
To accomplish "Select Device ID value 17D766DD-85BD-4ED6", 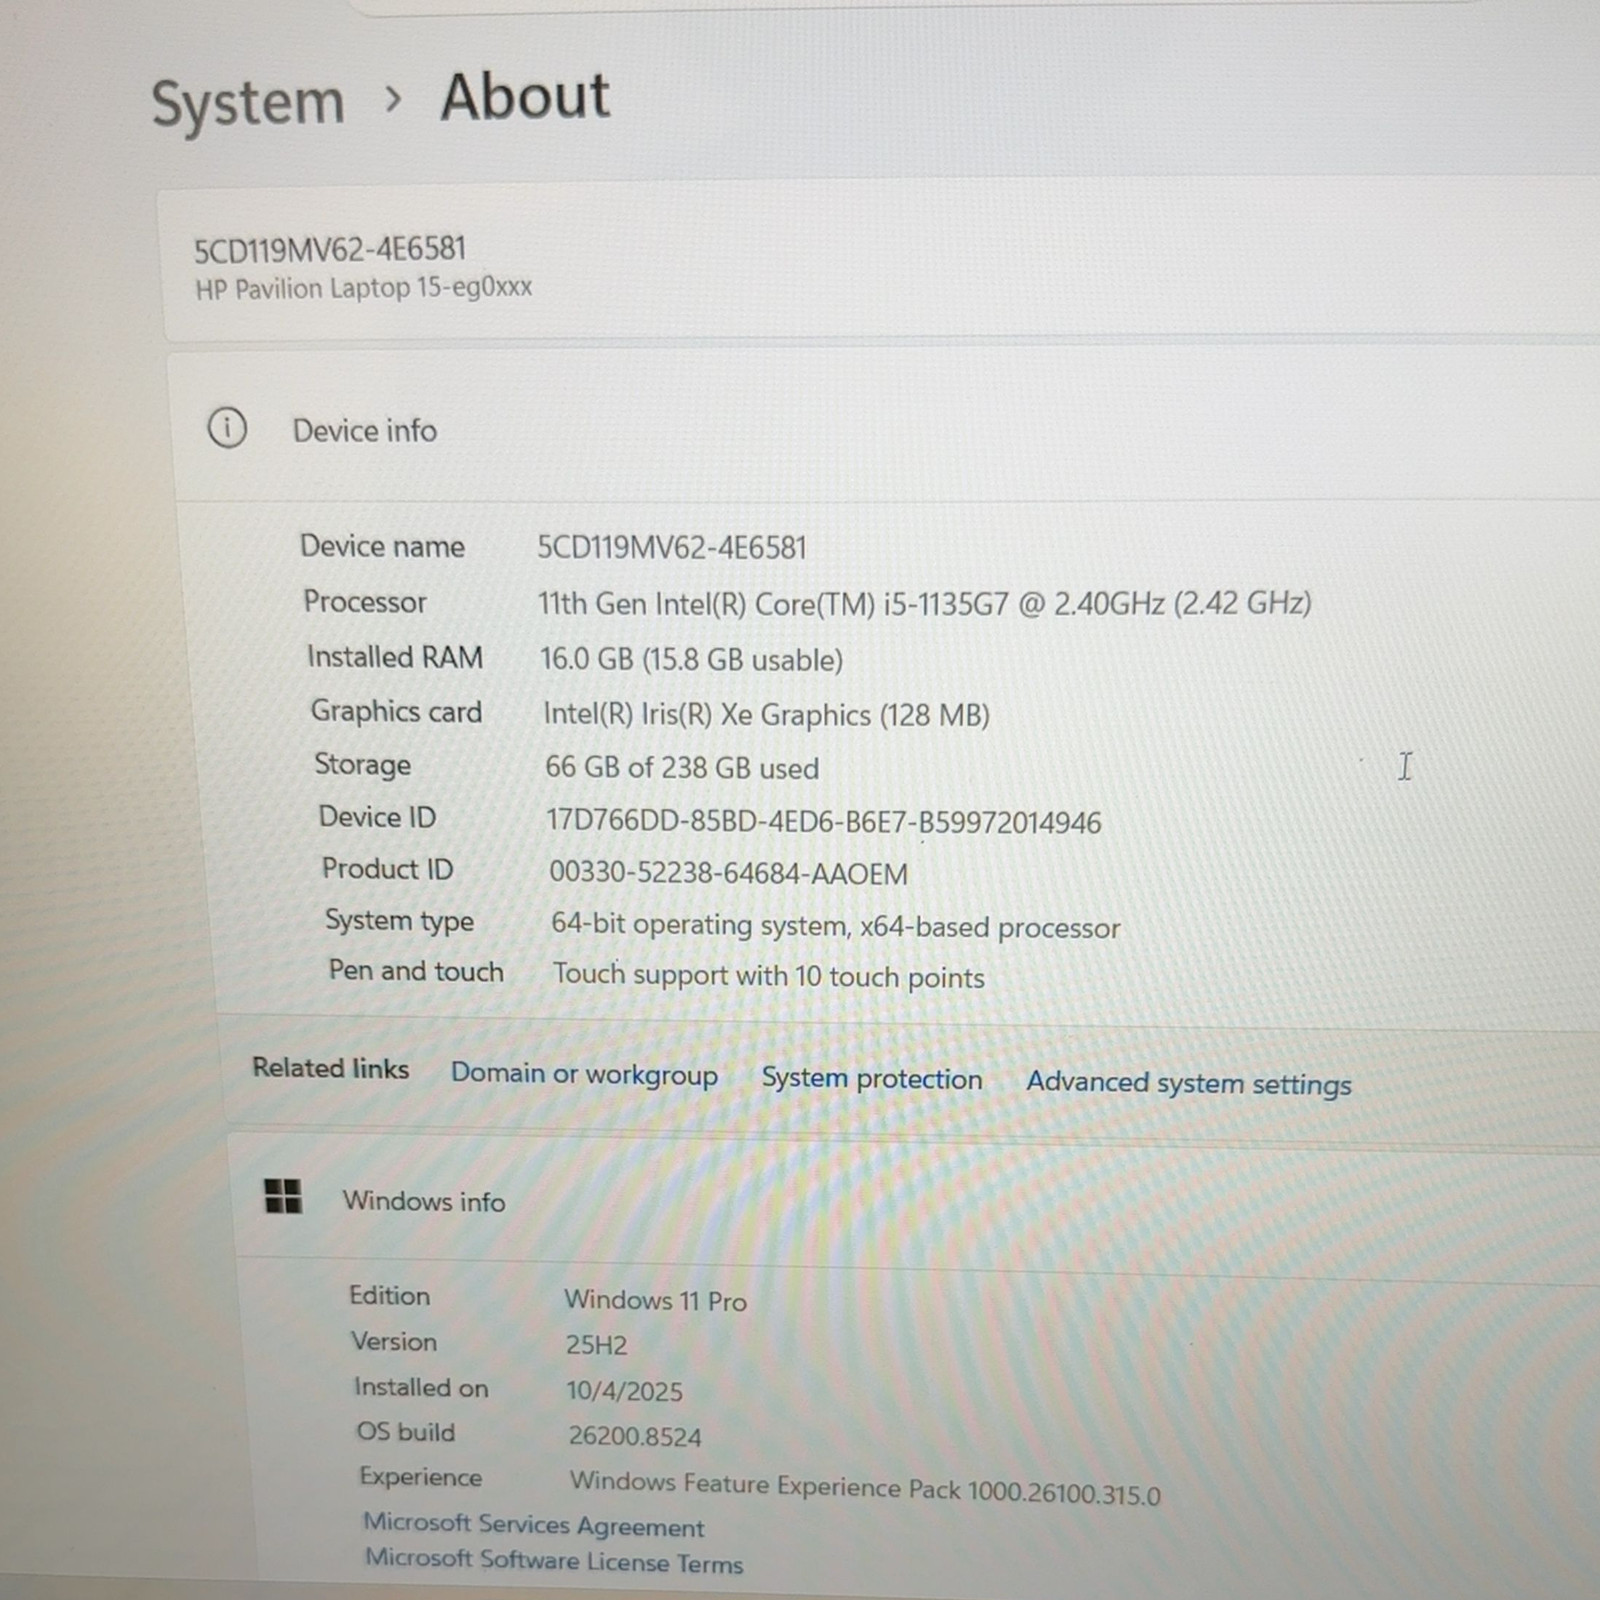I will point(824,822).
